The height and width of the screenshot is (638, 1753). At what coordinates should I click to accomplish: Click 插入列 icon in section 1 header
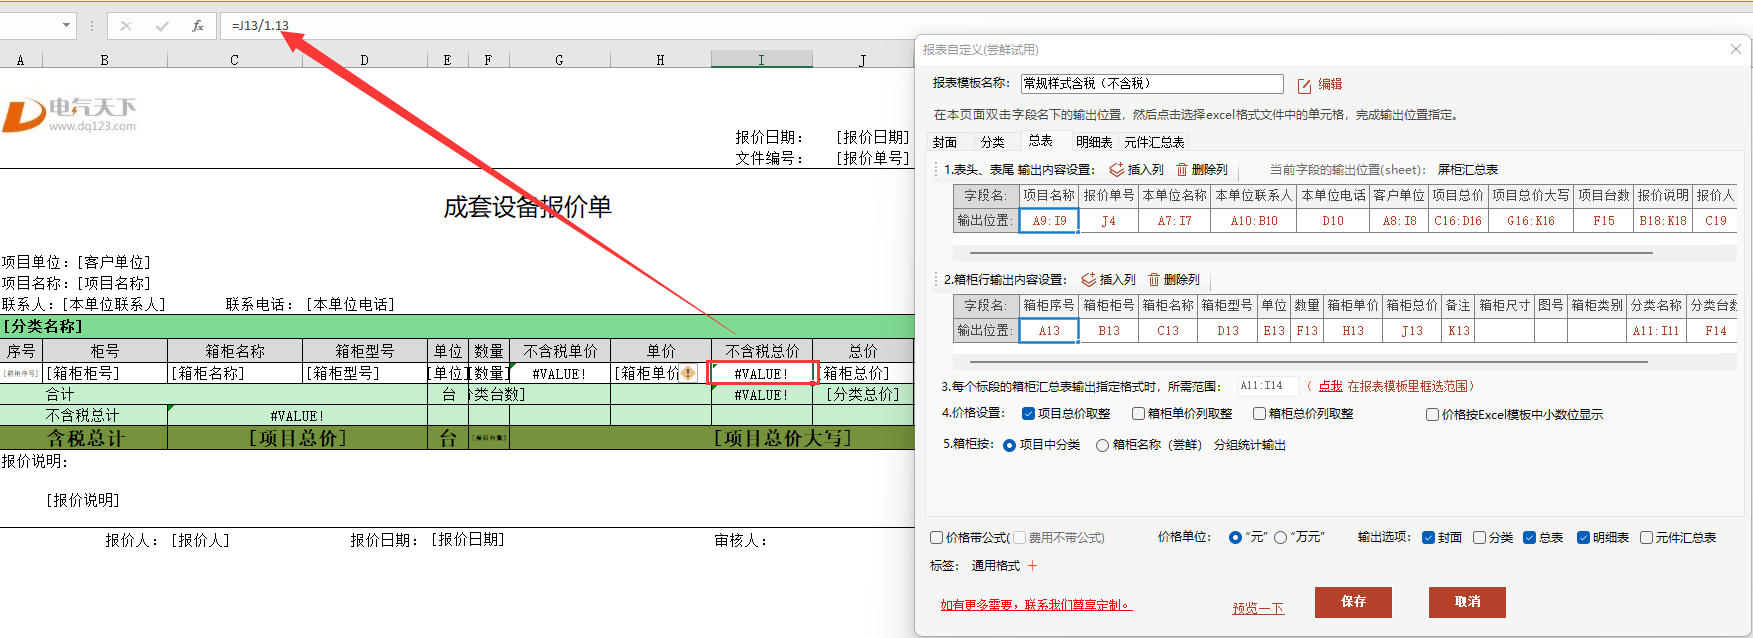(1117, 170)
